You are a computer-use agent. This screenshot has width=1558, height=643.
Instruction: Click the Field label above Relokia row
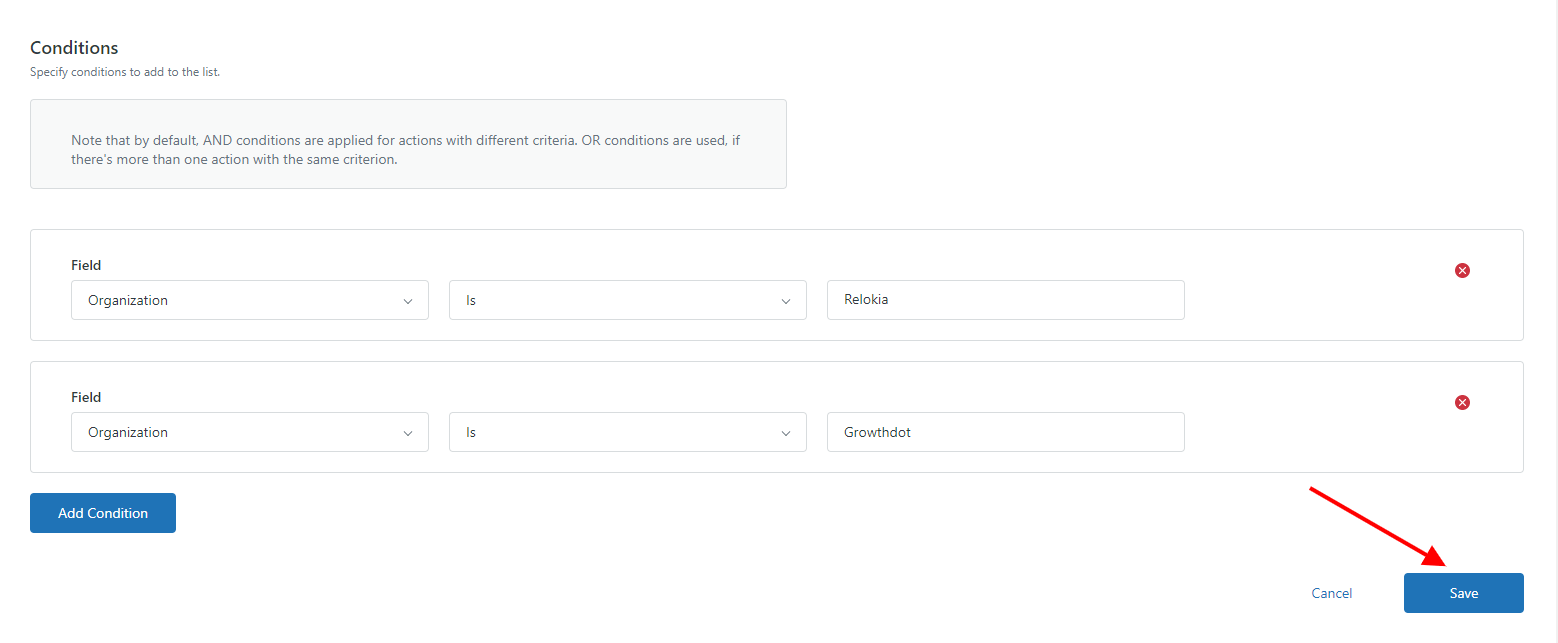(86, 265)
